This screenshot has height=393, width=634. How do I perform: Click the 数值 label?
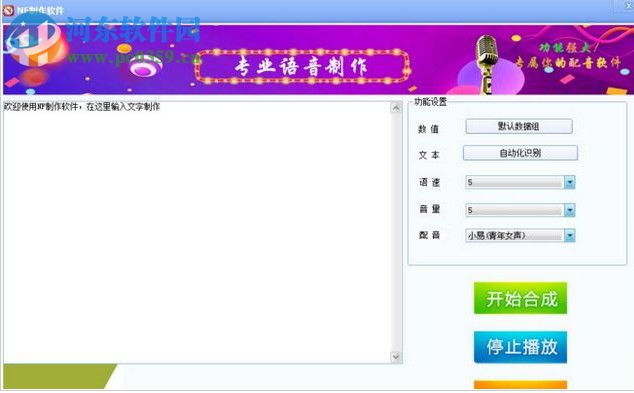[429, 129]
